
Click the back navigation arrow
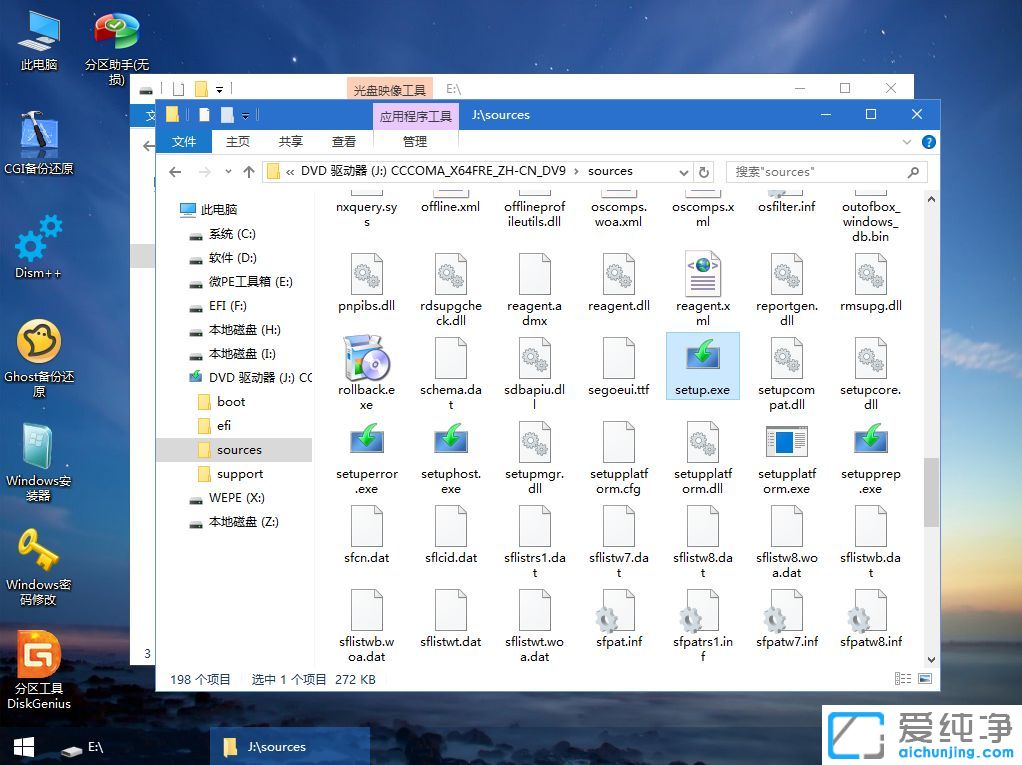tap(176, 171)
